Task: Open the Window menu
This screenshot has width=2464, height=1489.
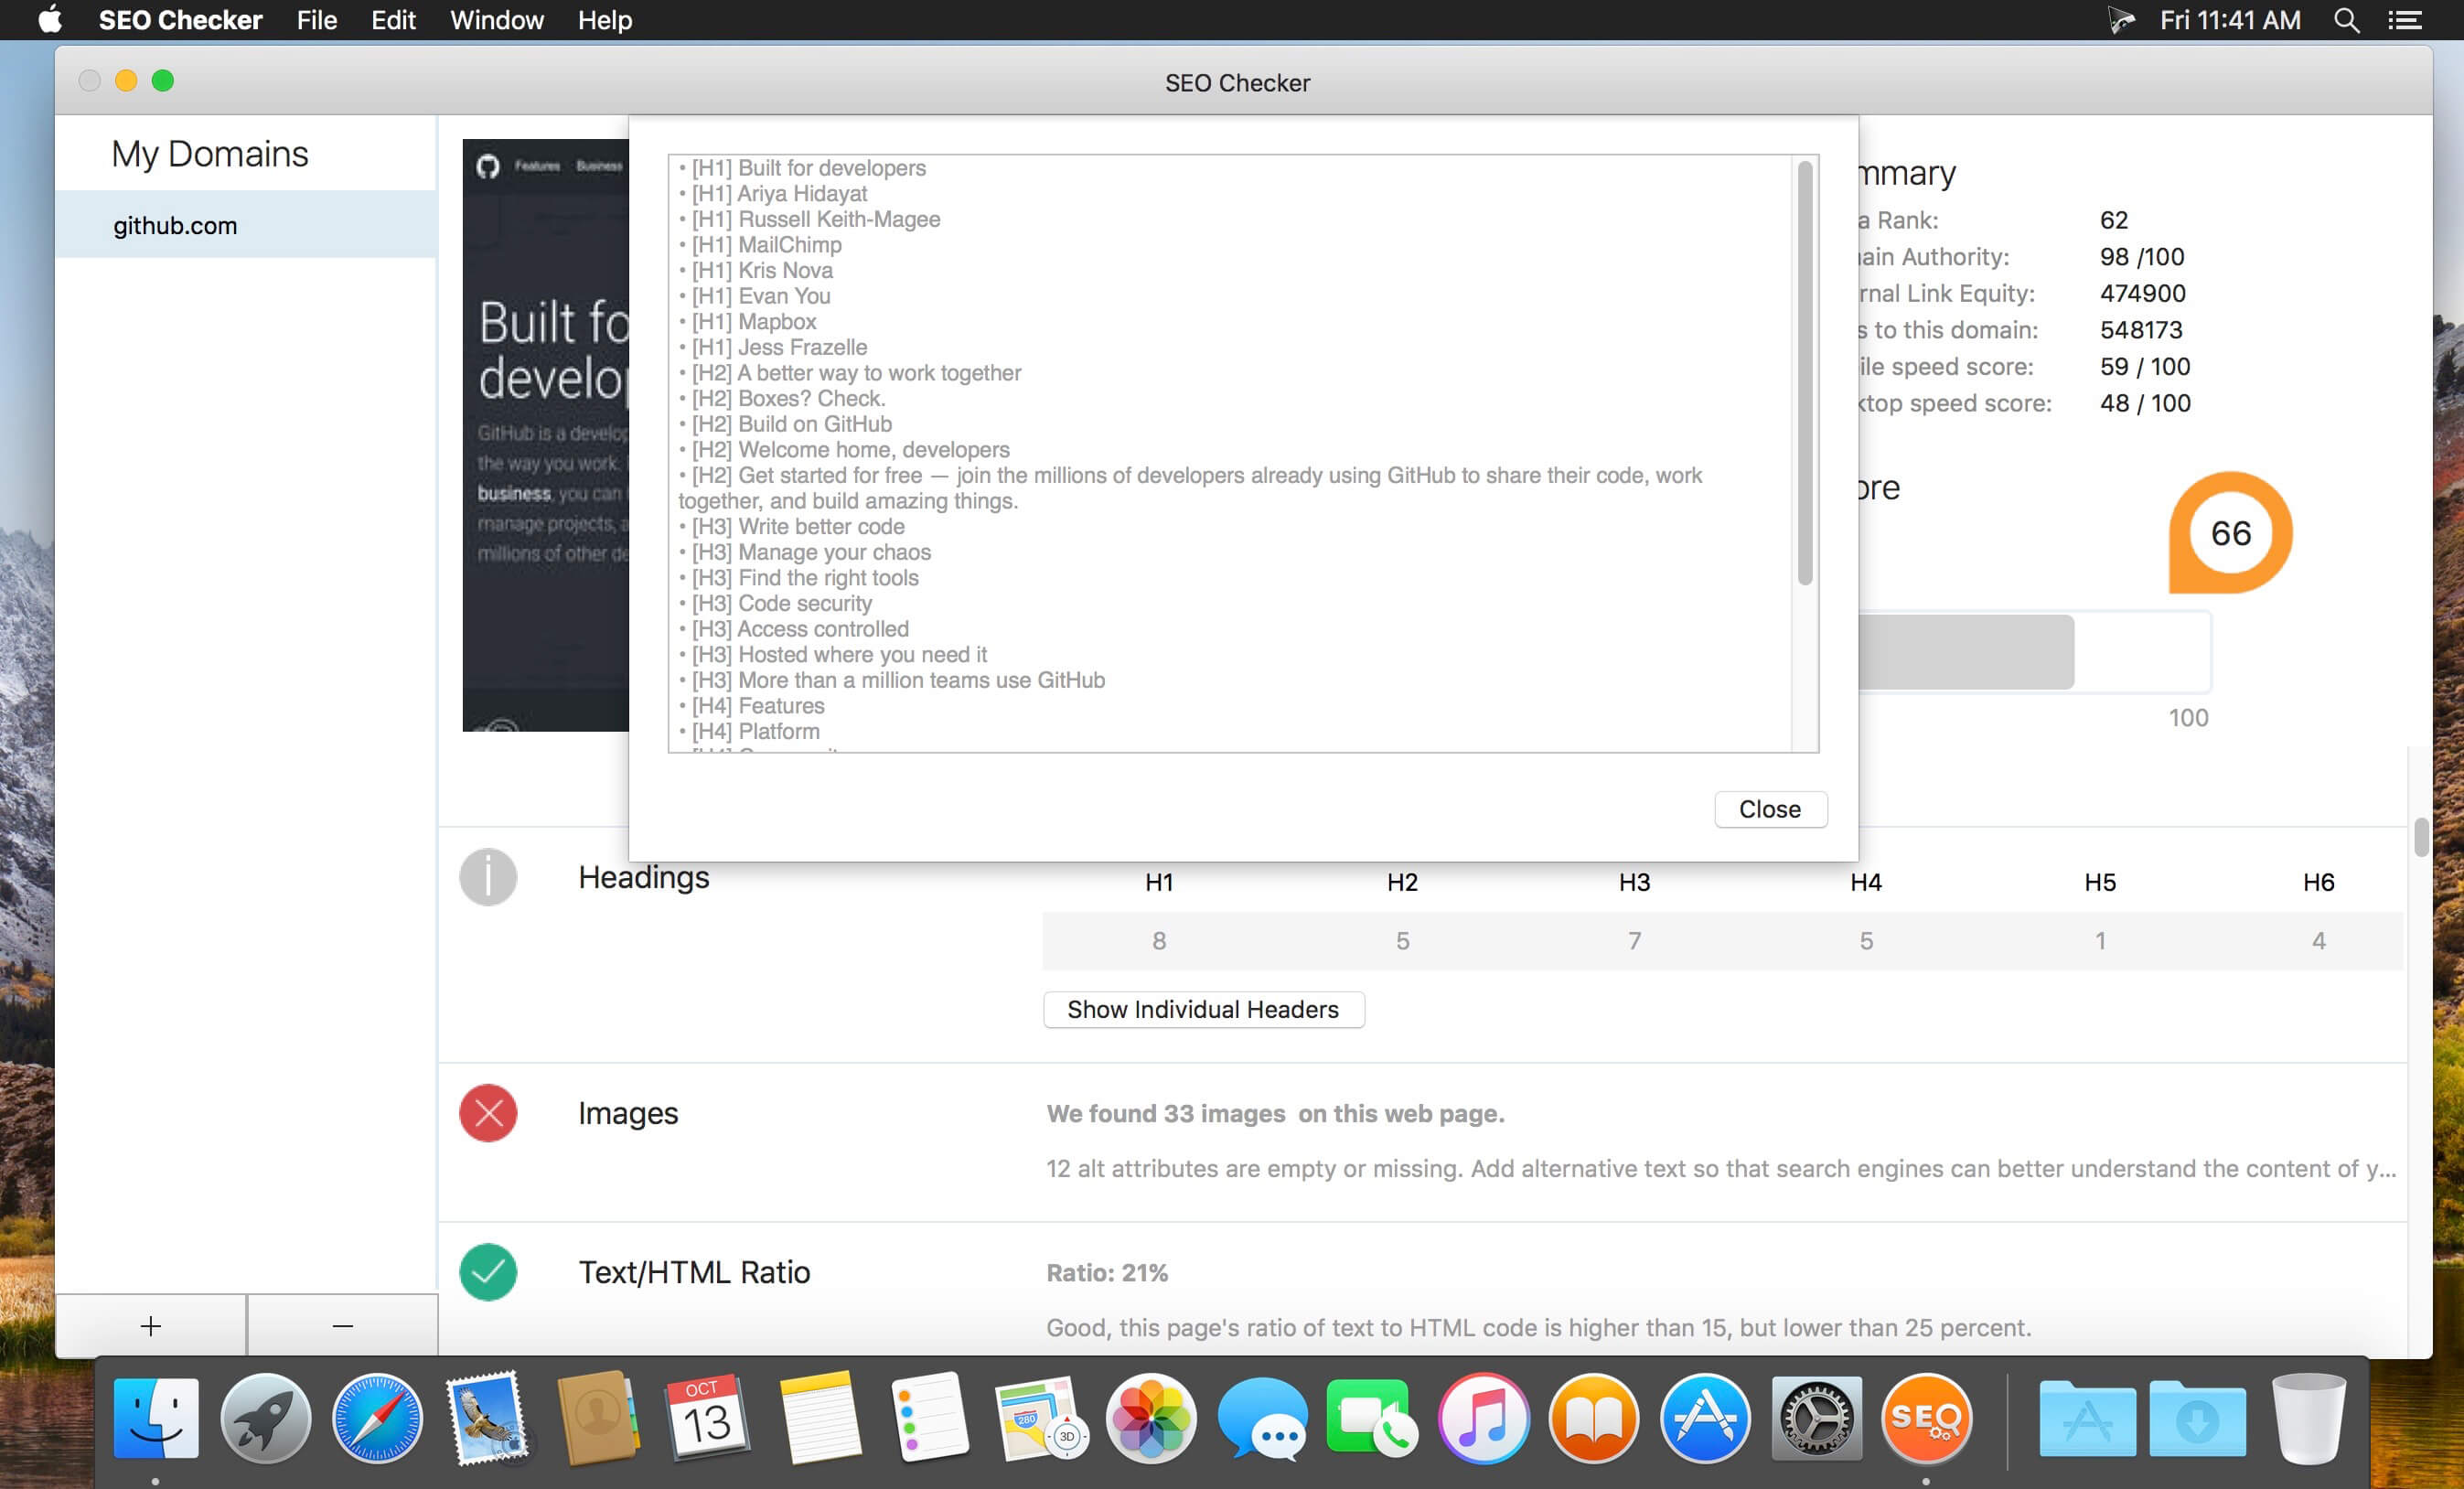Action: pyautogui.click(x=497, y=20)
